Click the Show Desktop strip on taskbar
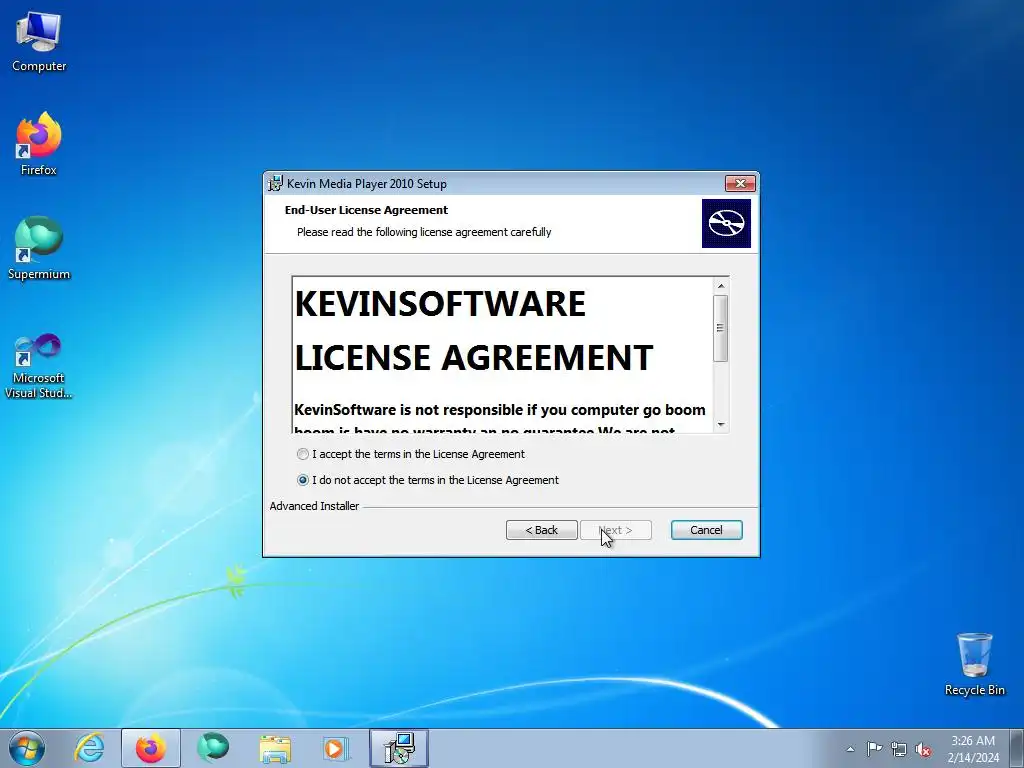Image resolution: width=1024 pixels, height=768 pixels. tap(1017, 748)
